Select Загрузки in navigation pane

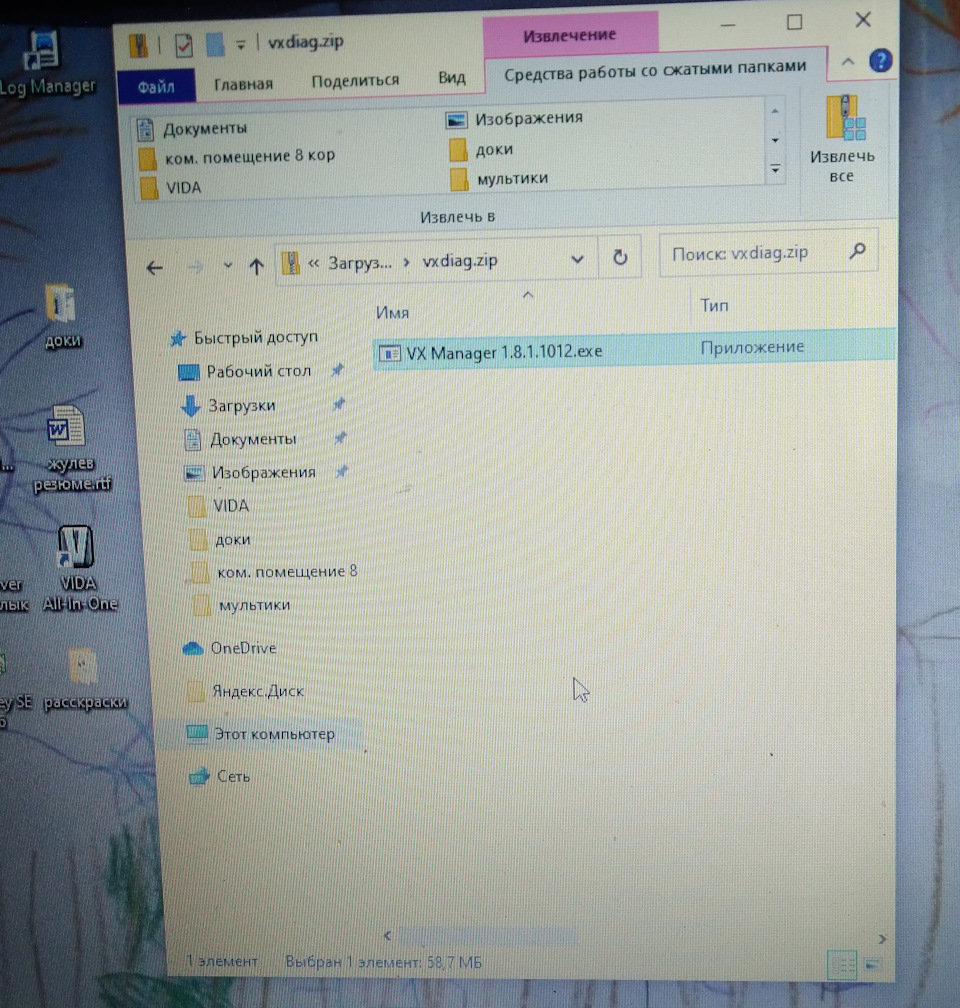click(x=229, y=406)
